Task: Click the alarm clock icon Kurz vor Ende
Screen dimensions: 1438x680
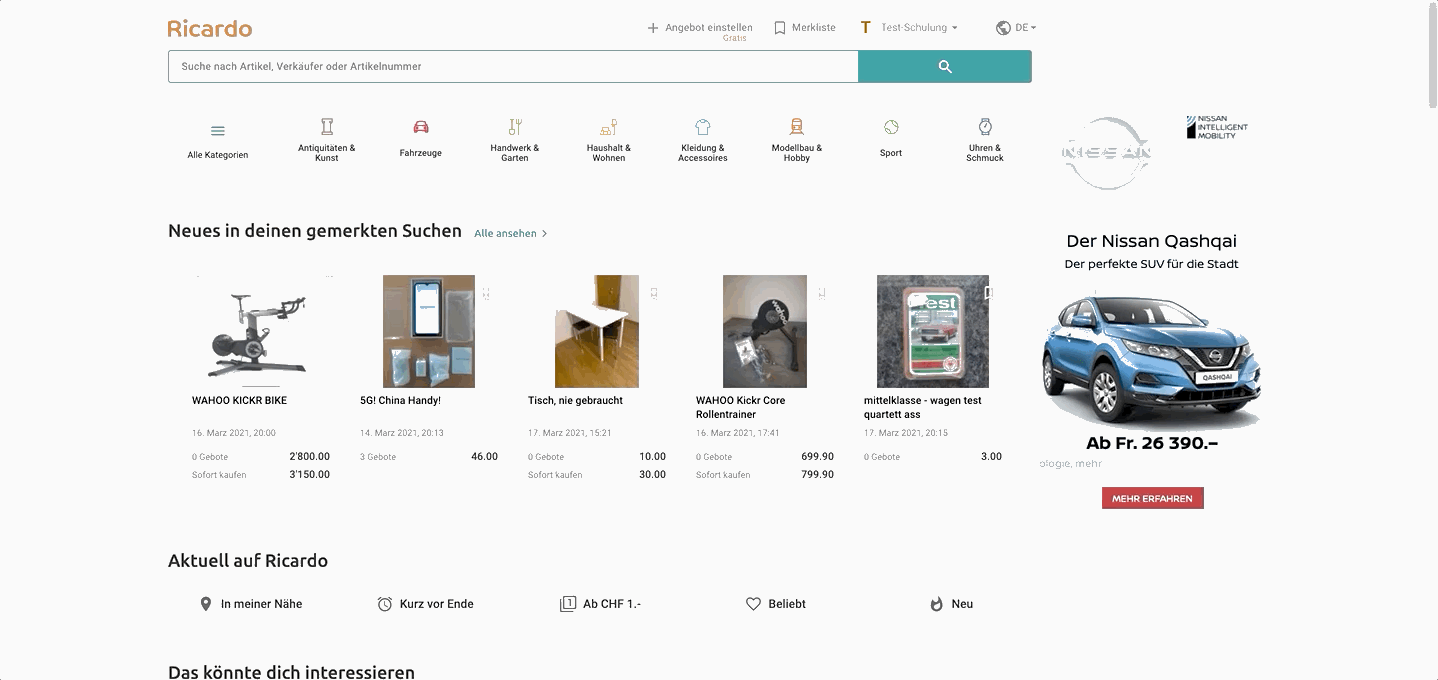Action: tap(385, 604)
